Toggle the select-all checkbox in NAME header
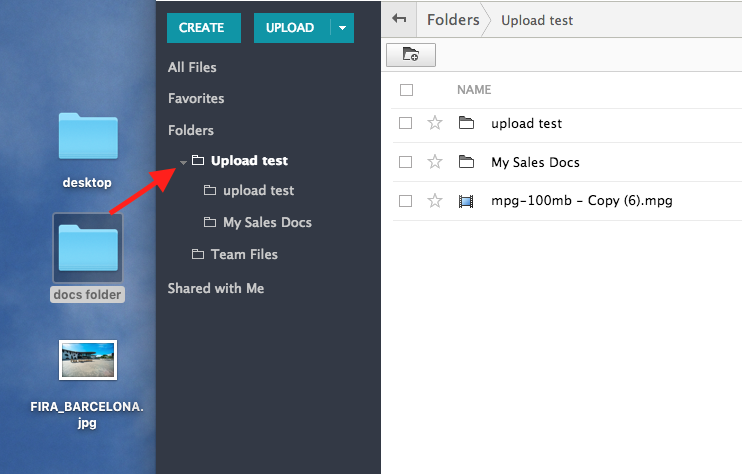 click(x=406, y=90)
